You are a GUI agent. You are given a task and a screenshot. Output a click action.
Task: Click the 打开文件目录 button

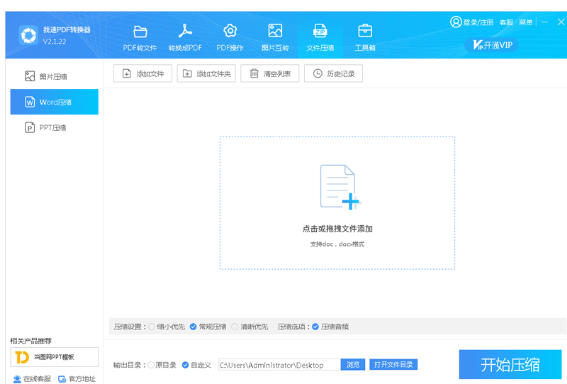coord(393,364)
